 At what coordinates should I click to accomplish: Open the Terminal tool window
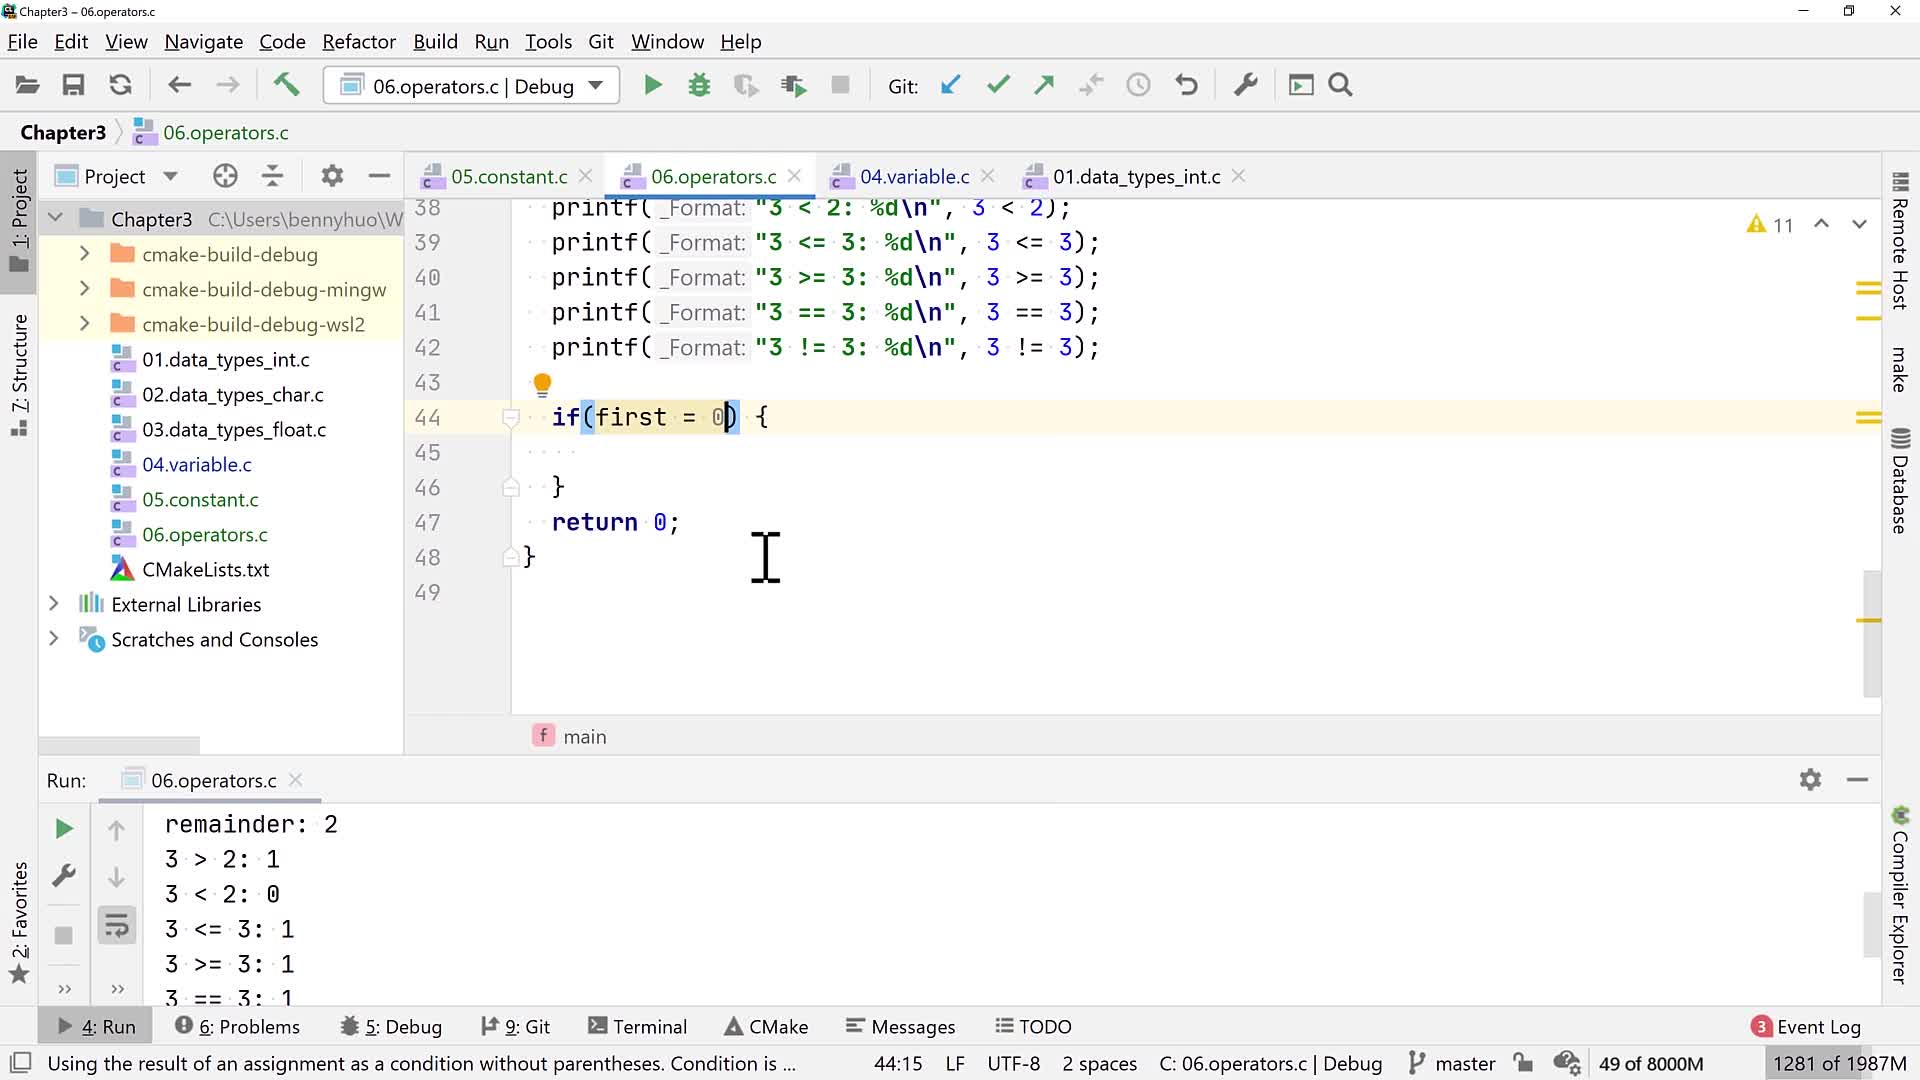pyautogui.click(x=637, y=1026)
